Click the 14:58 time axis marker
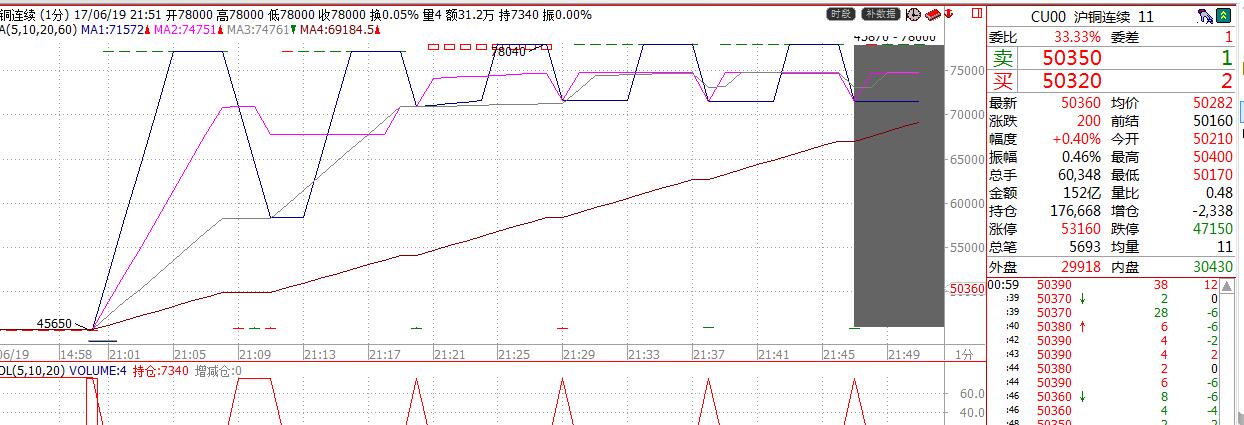 [x=75, y=354]
